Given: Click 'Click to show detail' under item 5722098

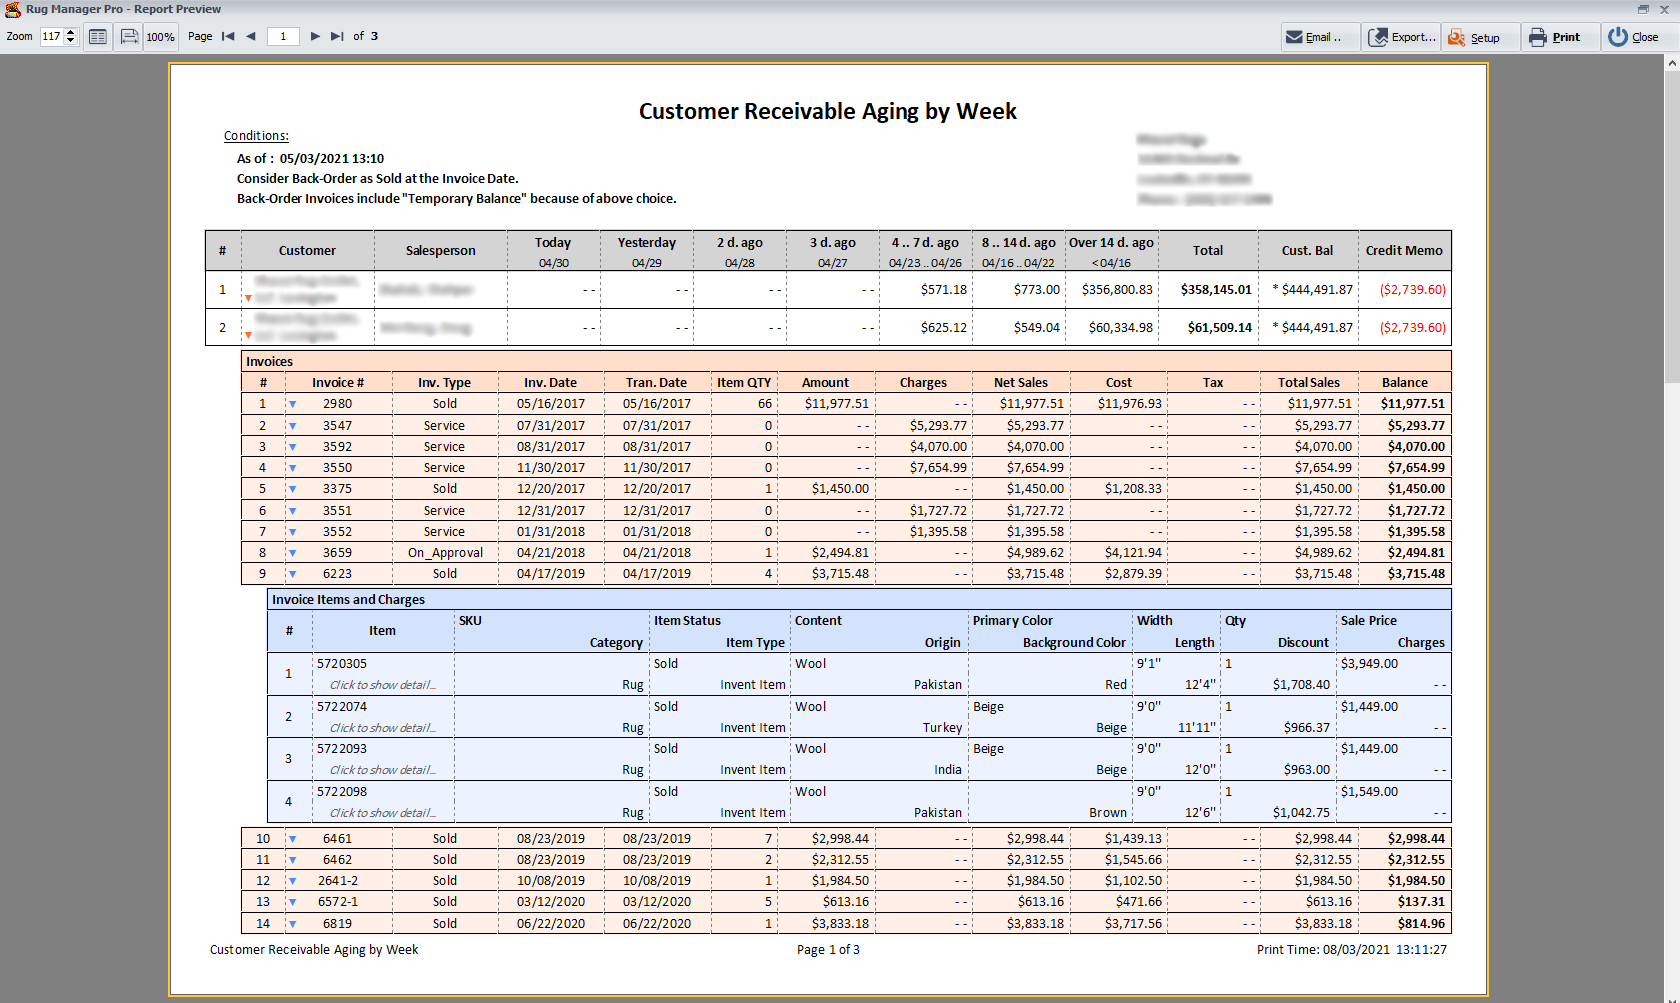Looking at the screenshot, I should 382,813.
